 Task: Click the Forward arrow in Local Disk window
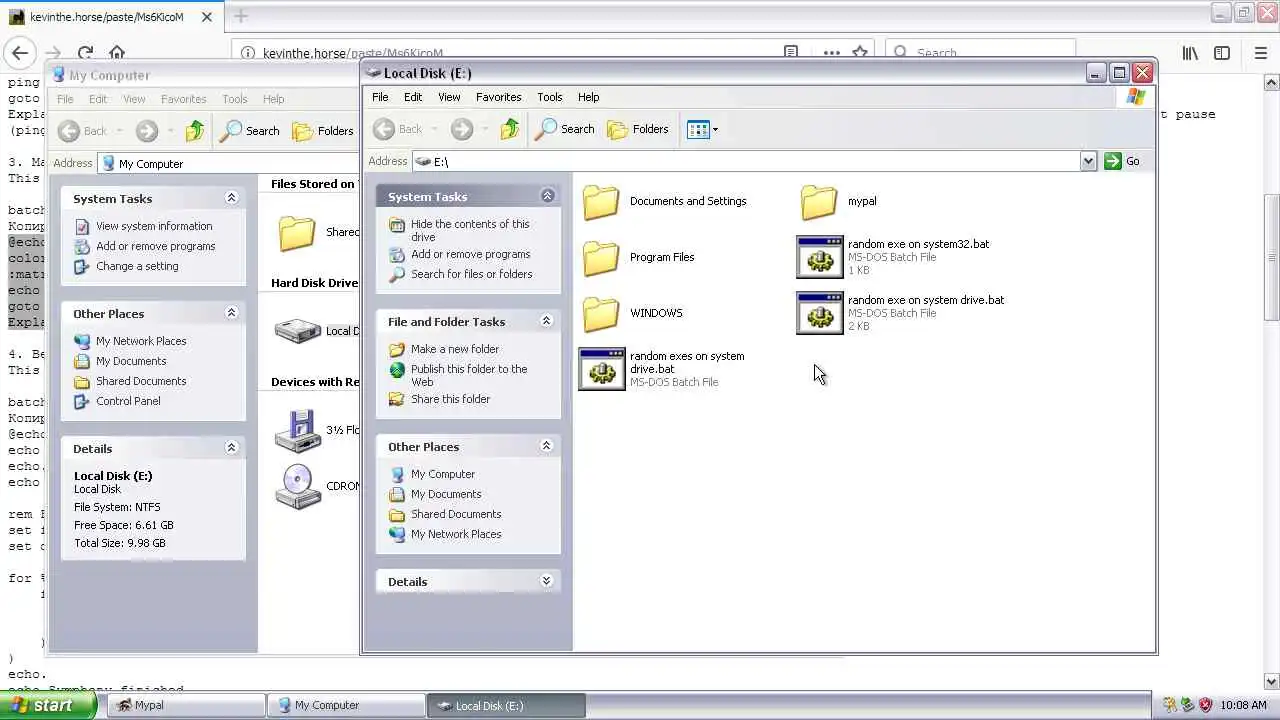pyautogui.click(x=461, y=129)
